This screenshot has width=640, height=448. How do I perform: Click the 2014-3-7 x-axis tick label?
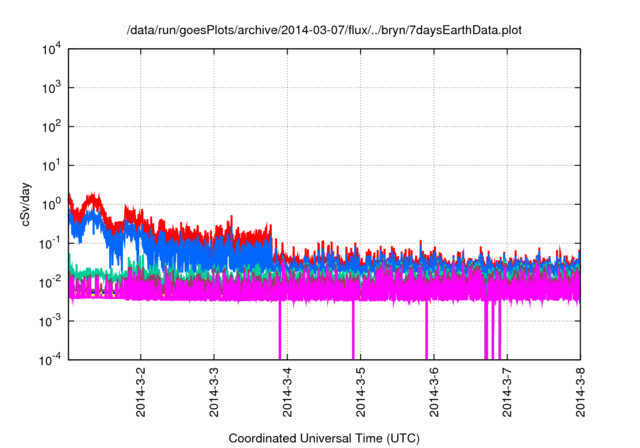click(507, 392)
